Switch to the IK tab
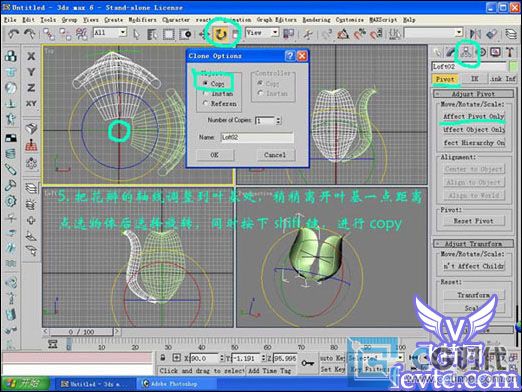Image resolution: width=522 pixels, height=392 pixels. [474, 79]
